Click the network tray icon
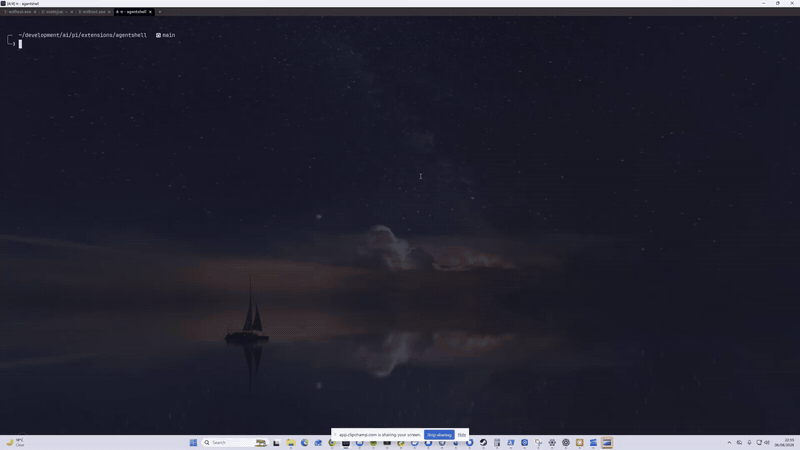Image resolution: width=800 pixels, height=450 pixels. click(759, 442)
